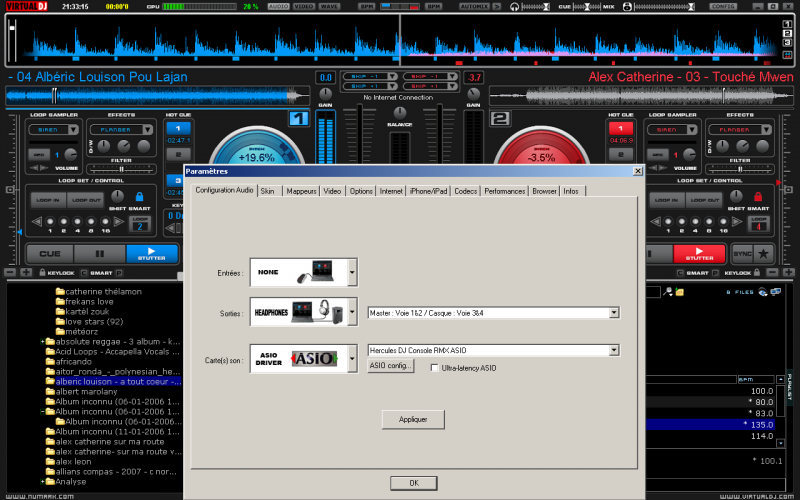
Task: Adjust the left deck filter slider
Action: [122, 169]
